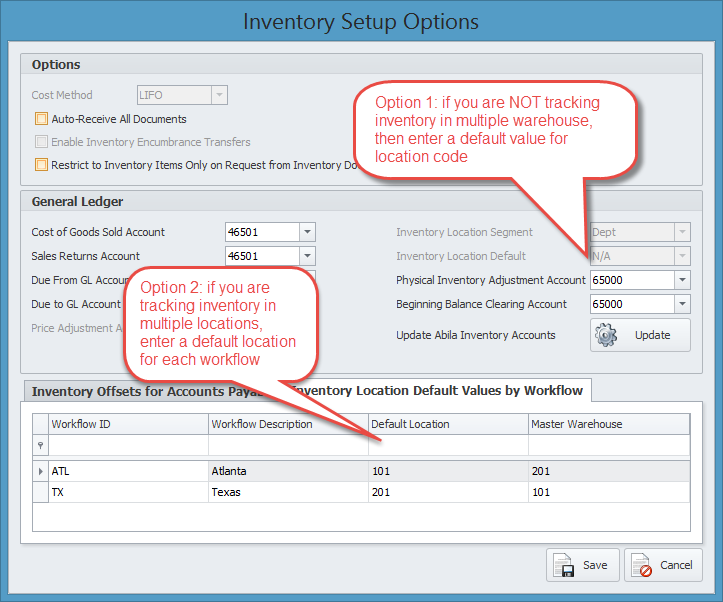Sort by Master Warehouse column header

tap(608, 424)
